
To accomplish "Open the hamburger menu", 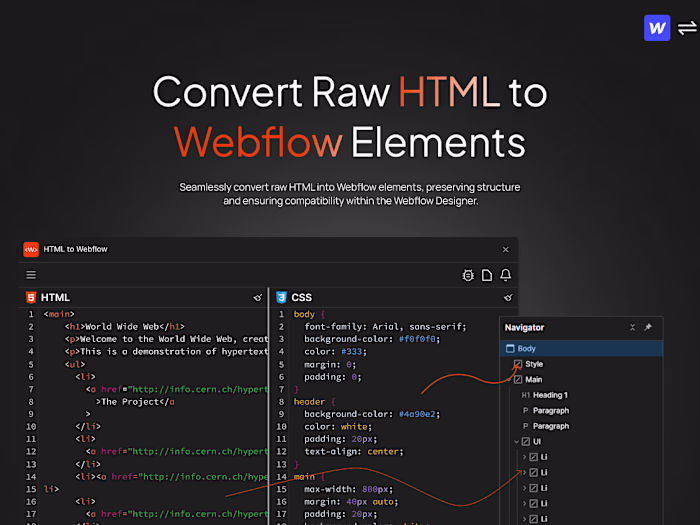I will 31,275.
